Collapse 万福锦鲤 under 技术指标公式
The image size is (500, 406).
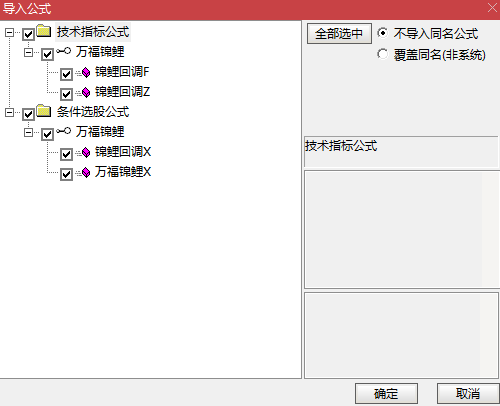pos(28,52)
